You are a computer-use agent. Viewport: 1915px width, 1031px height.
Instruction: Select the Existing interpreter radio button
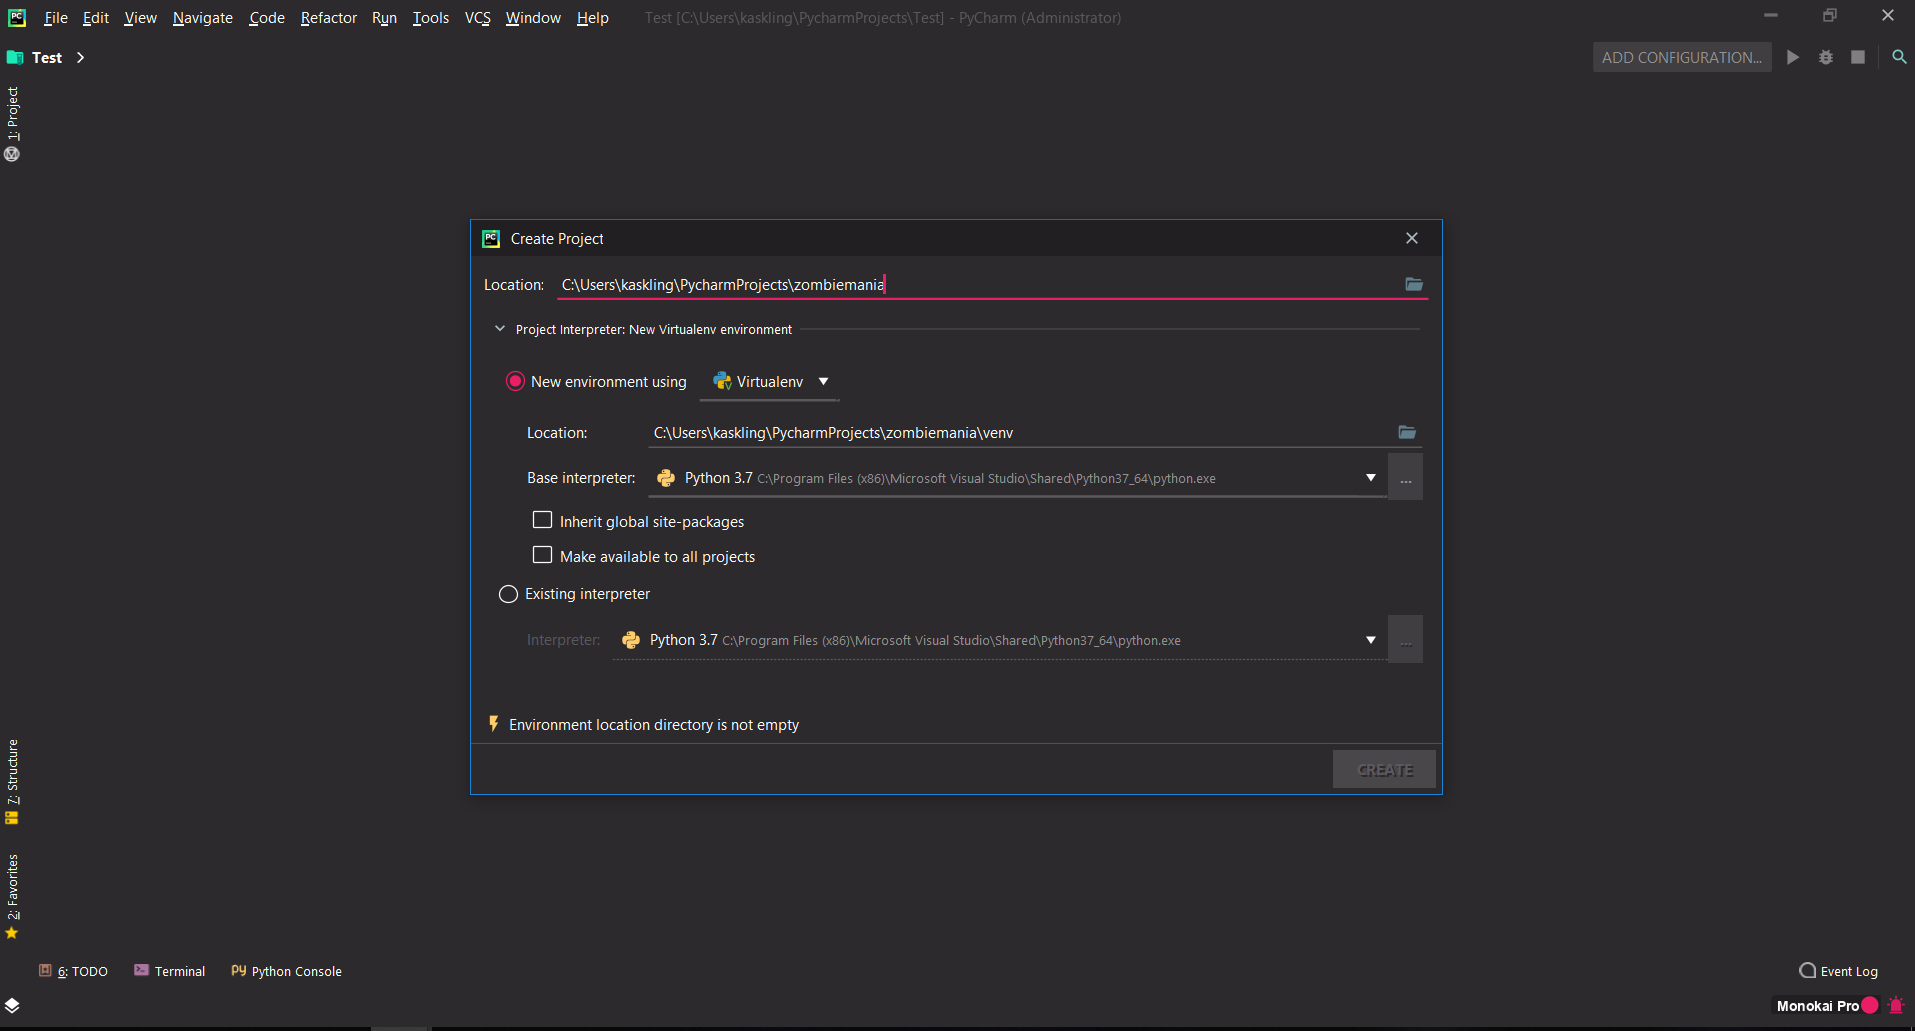[508, 593]
